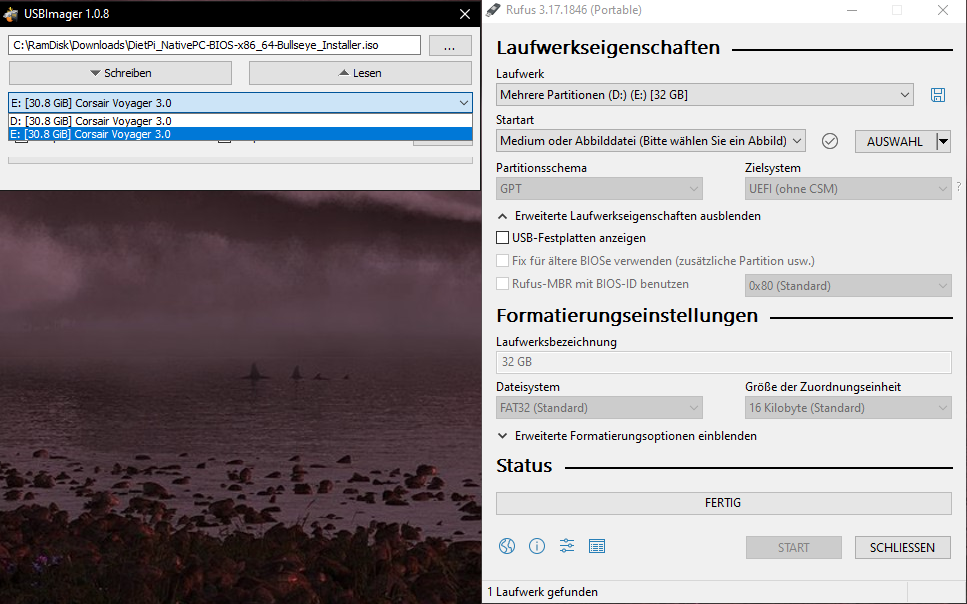Collapse Erweiterte Laufwerkseigenschaften section
This screenshot has height=604, width=967.
(629, 216)
